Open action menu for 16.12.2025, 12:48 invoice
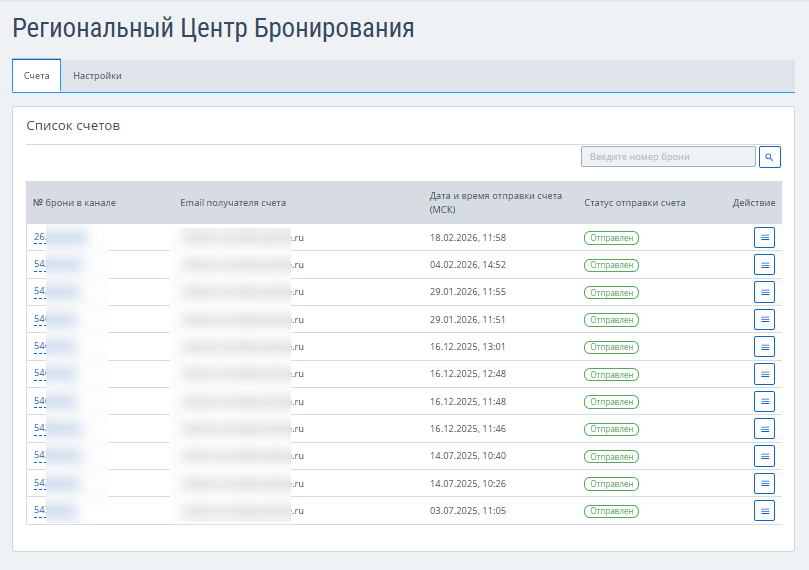This screenshot has height=570, width=809. point(764,374)
